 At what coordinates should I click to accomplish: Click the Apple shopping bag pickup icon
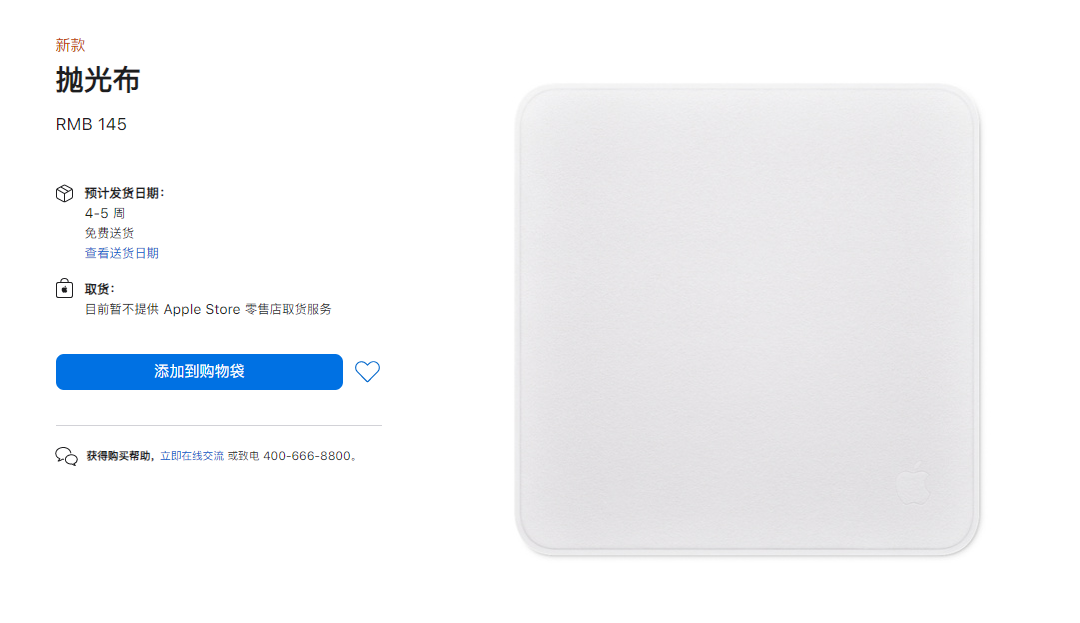point(64,288)
